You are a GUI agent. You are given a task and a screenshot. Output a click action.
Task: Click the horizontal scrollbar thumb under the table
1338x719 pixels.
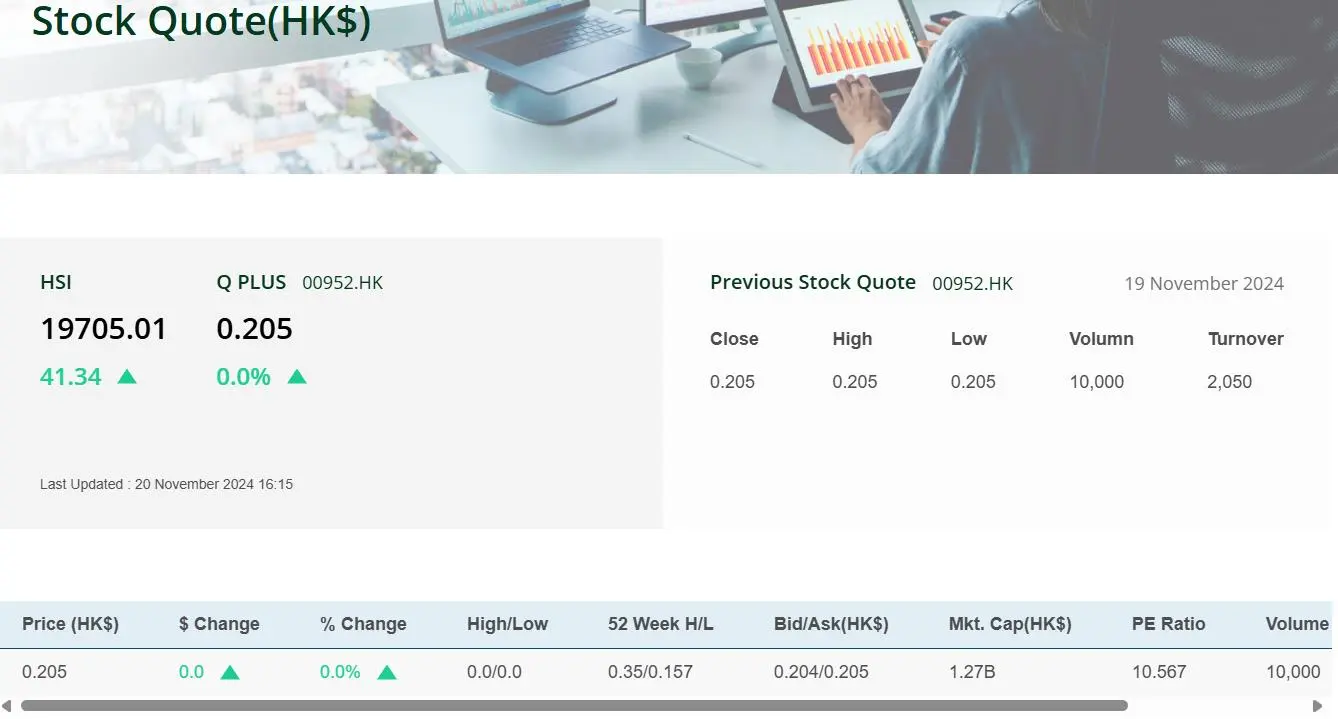pos(574,706)
